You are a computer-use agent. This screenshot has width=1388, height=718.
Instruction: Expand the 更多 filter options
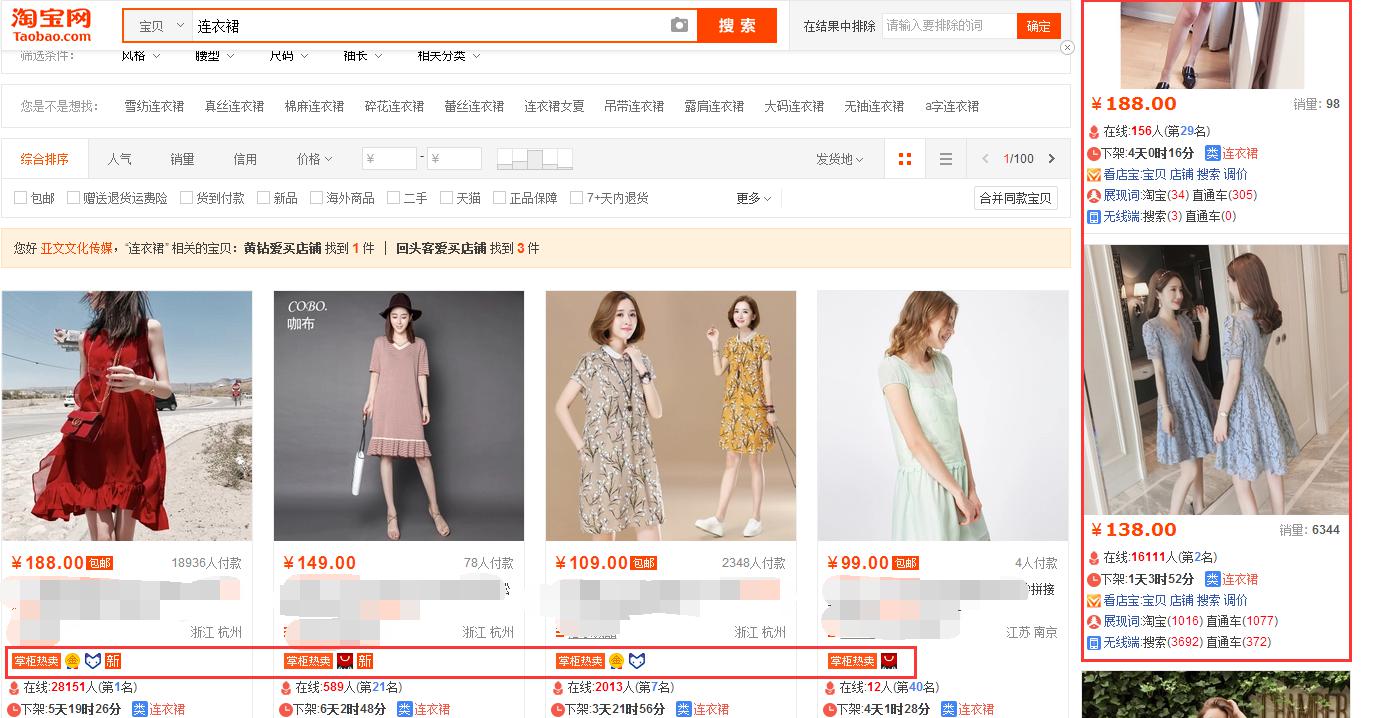[753, 198]
